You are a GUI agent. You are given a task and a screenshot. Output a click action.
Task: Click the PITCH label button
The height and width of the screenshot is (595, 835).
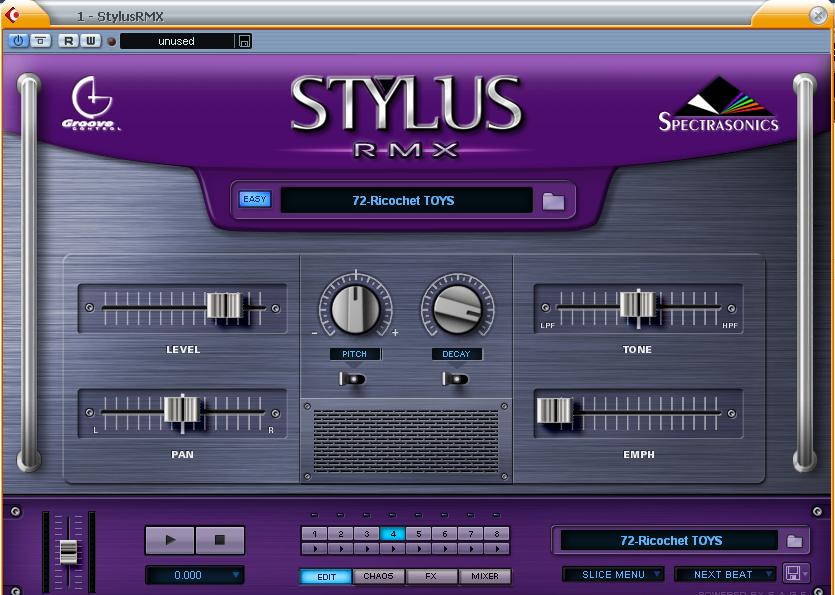coord(355,354)
